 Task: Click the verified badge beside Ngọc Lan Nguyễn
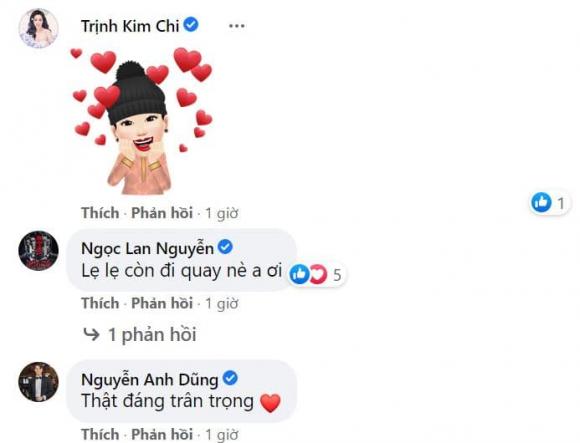click(x=225, y=247)
